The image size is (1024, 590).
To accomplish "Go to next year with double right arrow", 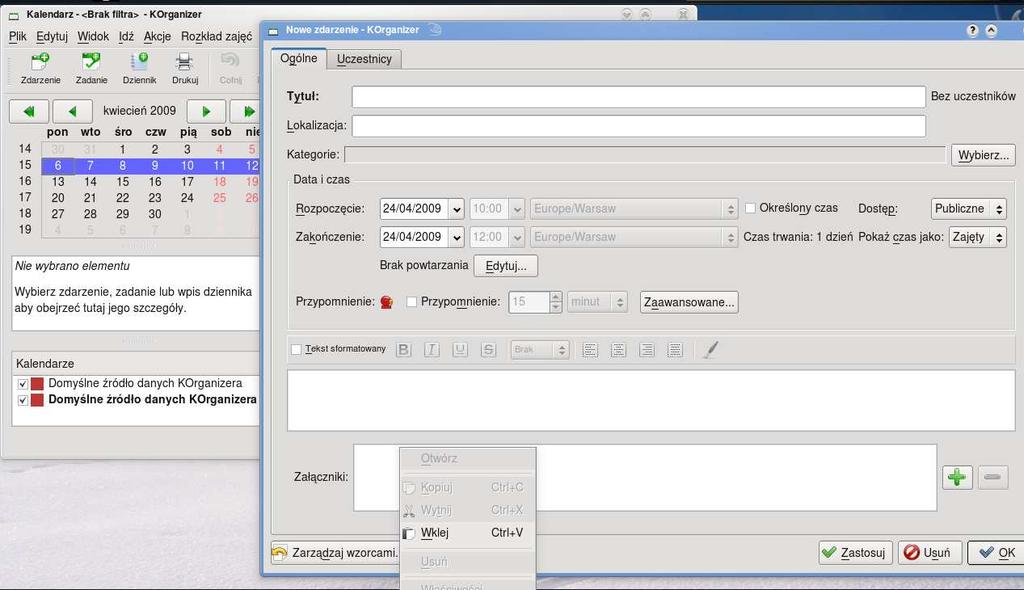I will (248, 111).
